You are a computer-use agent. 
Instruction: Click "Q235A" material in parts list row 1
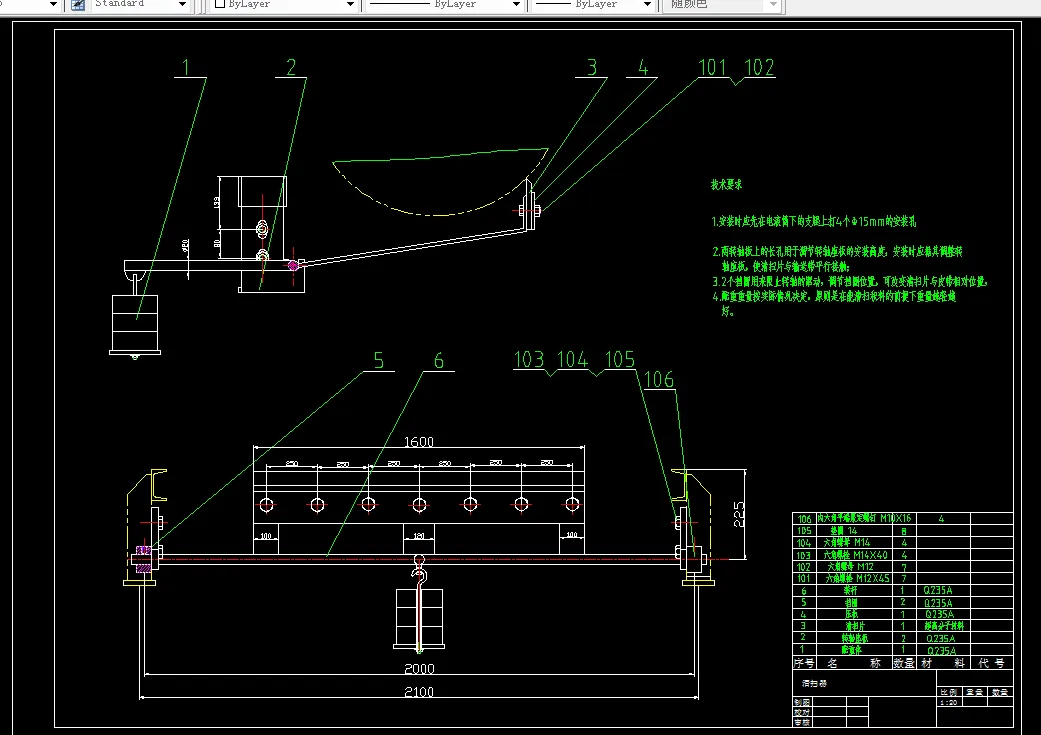pos(941,651)
